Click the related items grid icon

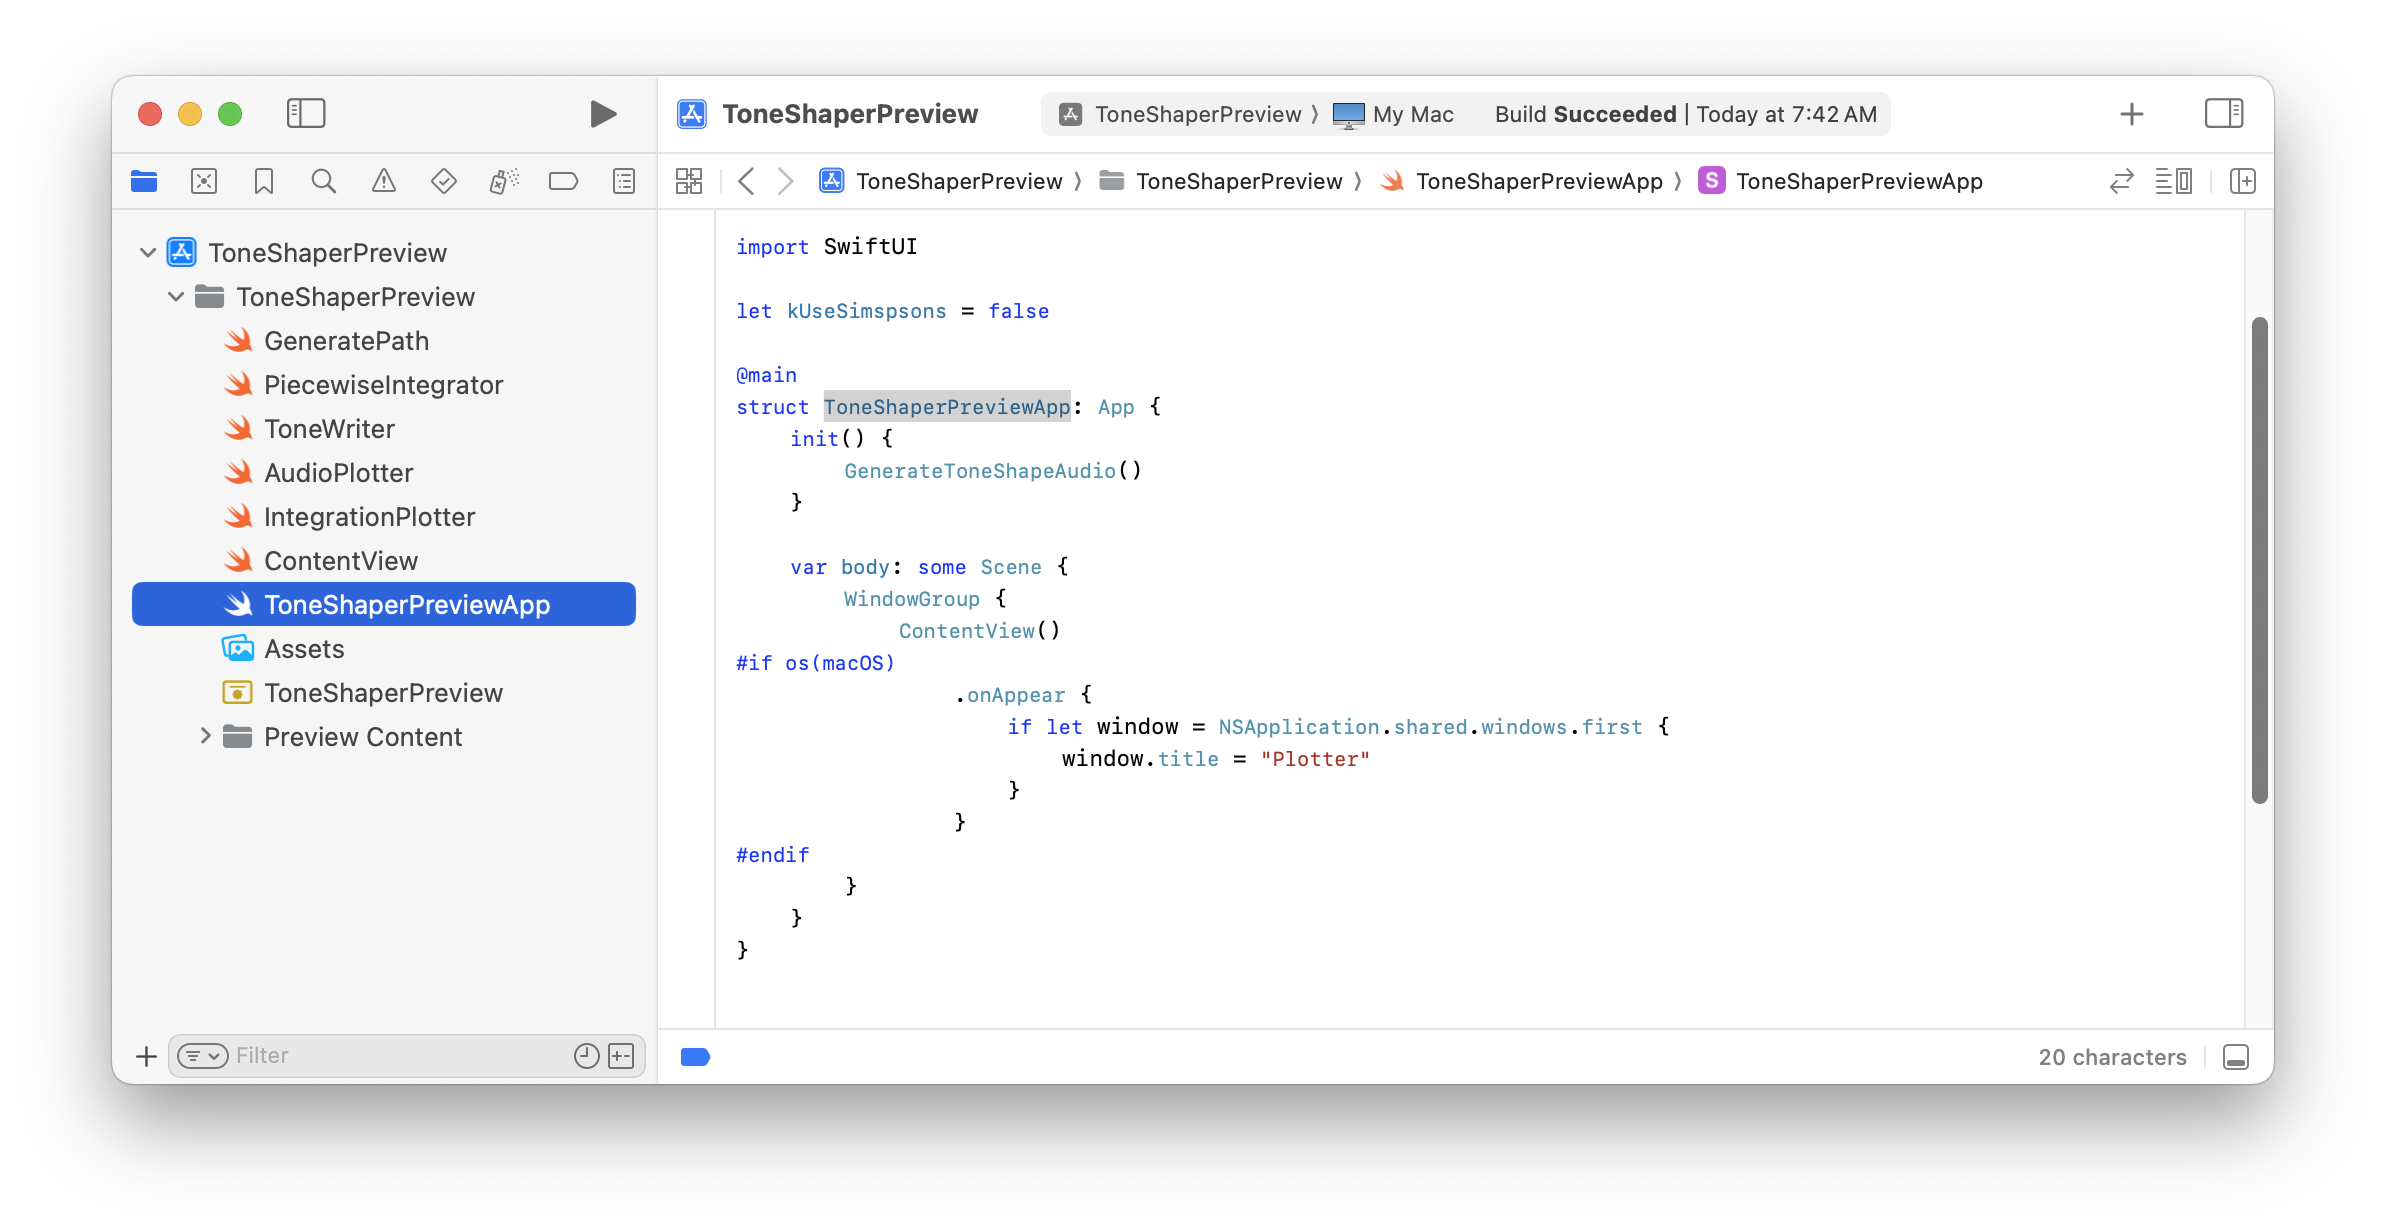[689, 181]
